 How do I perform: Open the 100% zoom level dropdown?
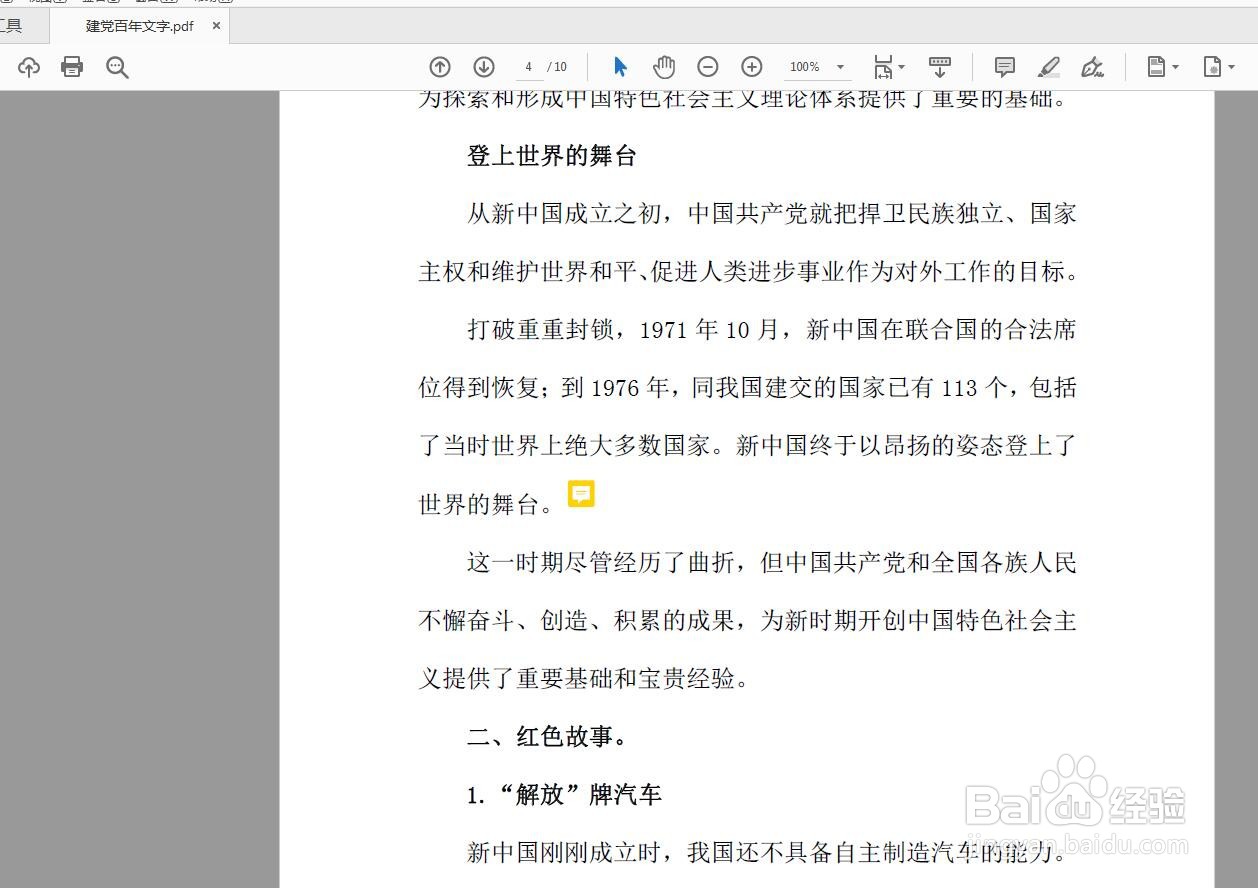840,67
